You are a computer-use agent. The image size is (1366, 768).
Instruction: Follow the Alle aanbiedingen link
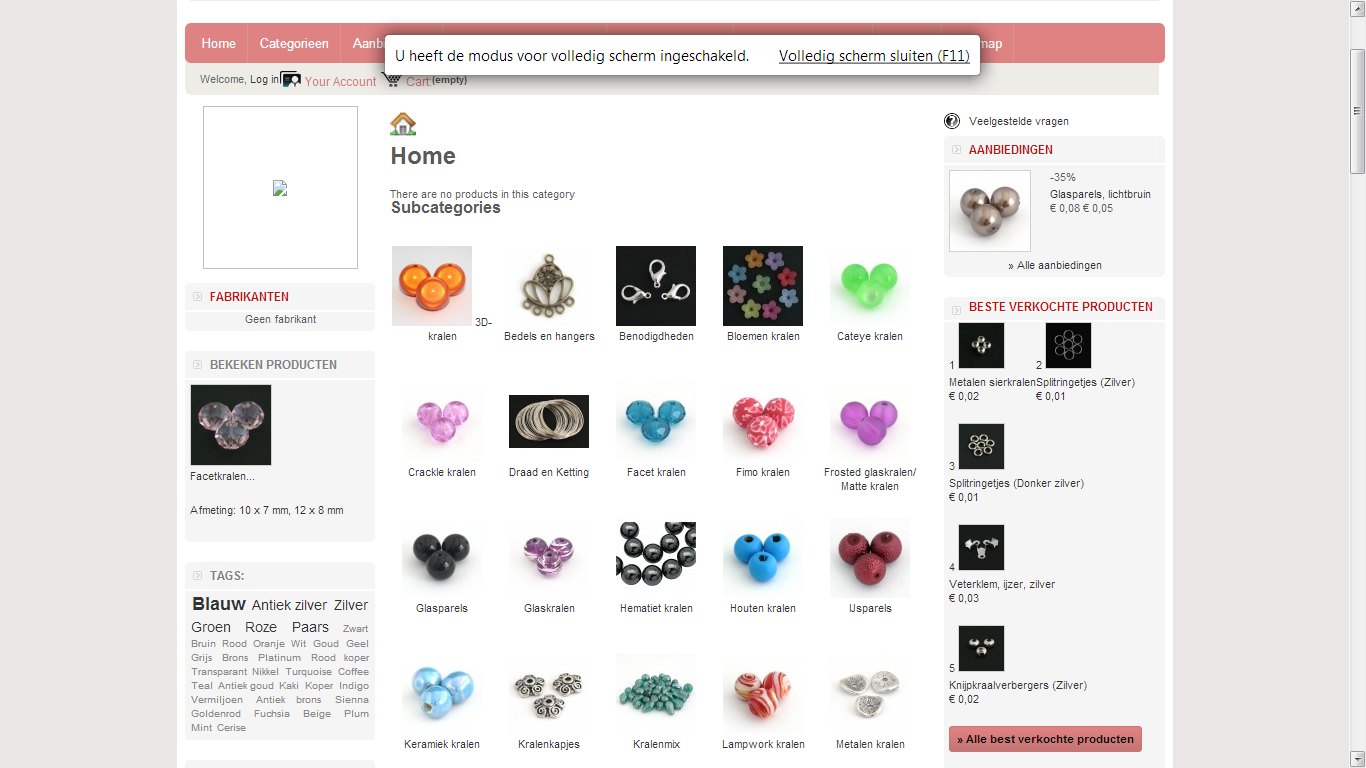(1055, 265)
